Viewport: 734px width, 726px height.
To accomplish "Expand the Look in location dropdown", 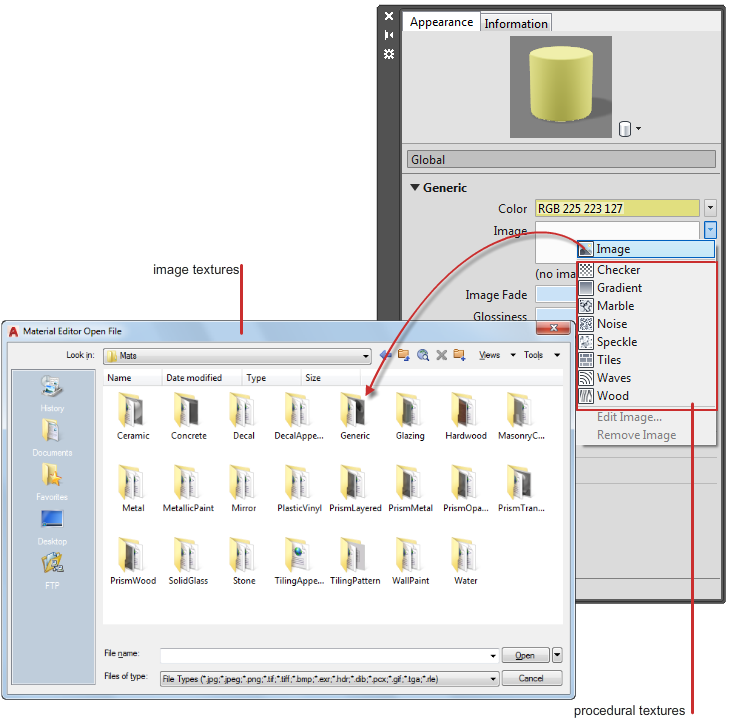I will 367,355.
